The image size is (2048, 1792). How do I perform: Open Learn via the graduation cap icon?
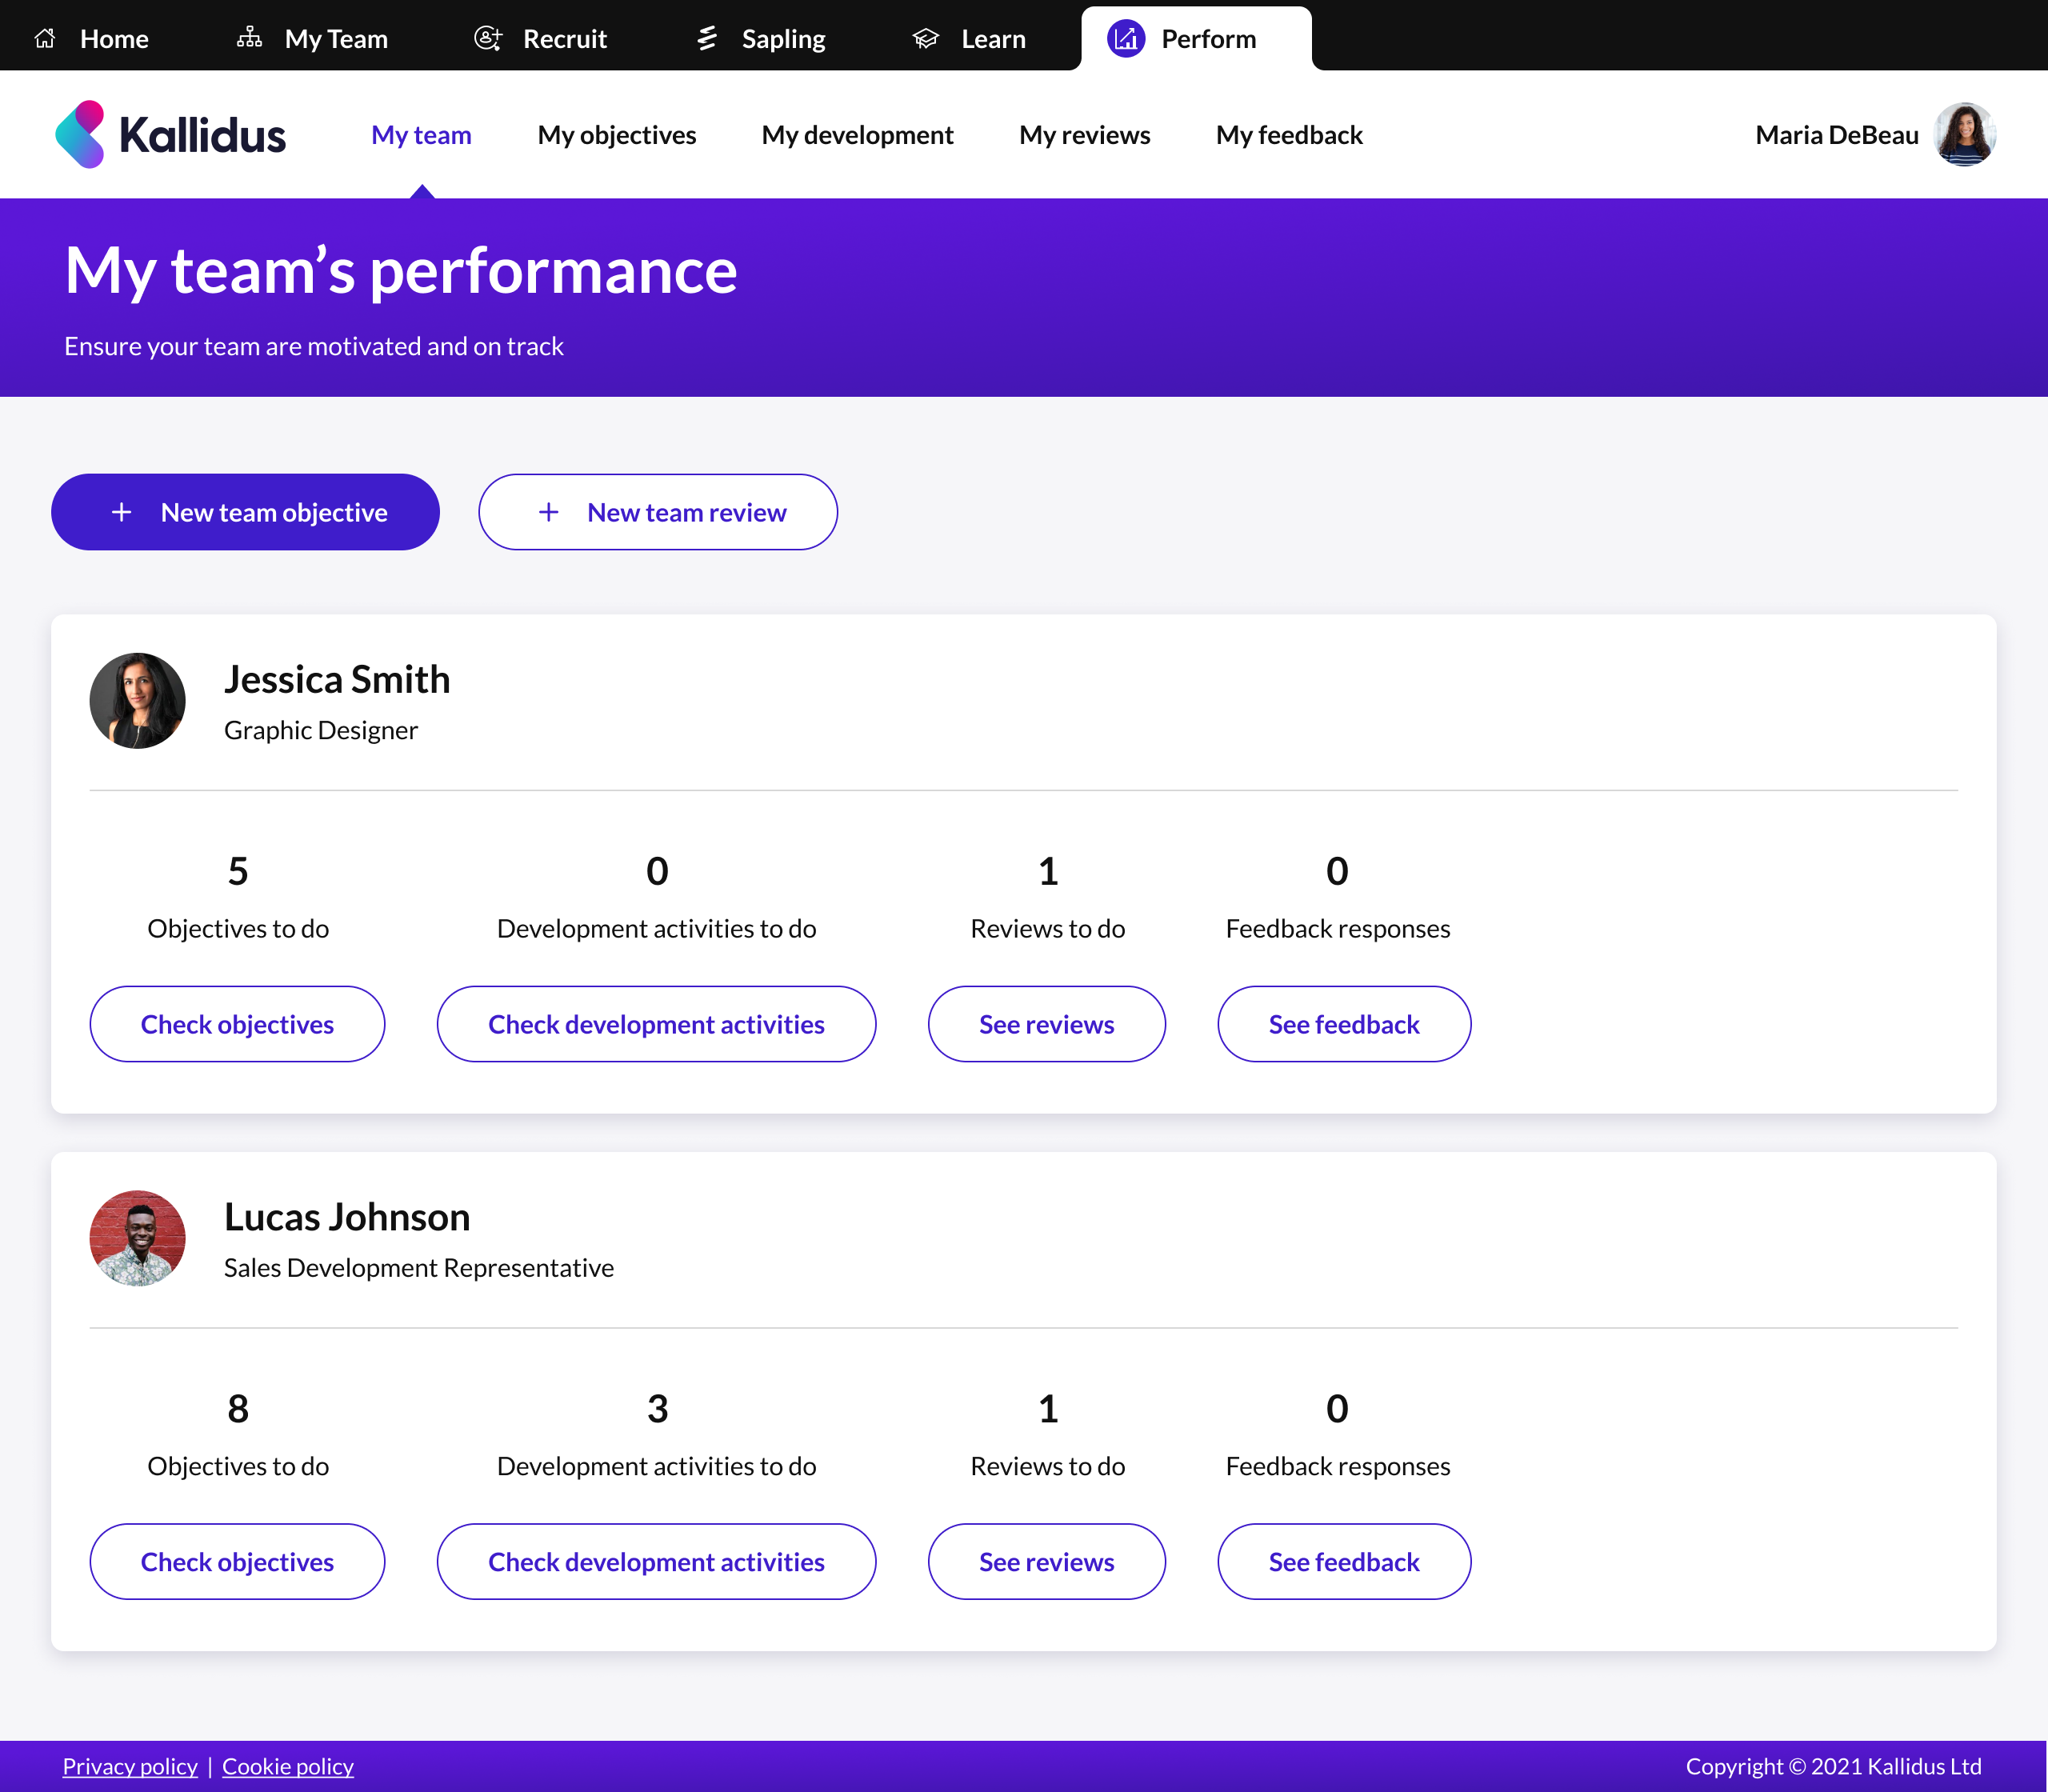pos(925,37)
